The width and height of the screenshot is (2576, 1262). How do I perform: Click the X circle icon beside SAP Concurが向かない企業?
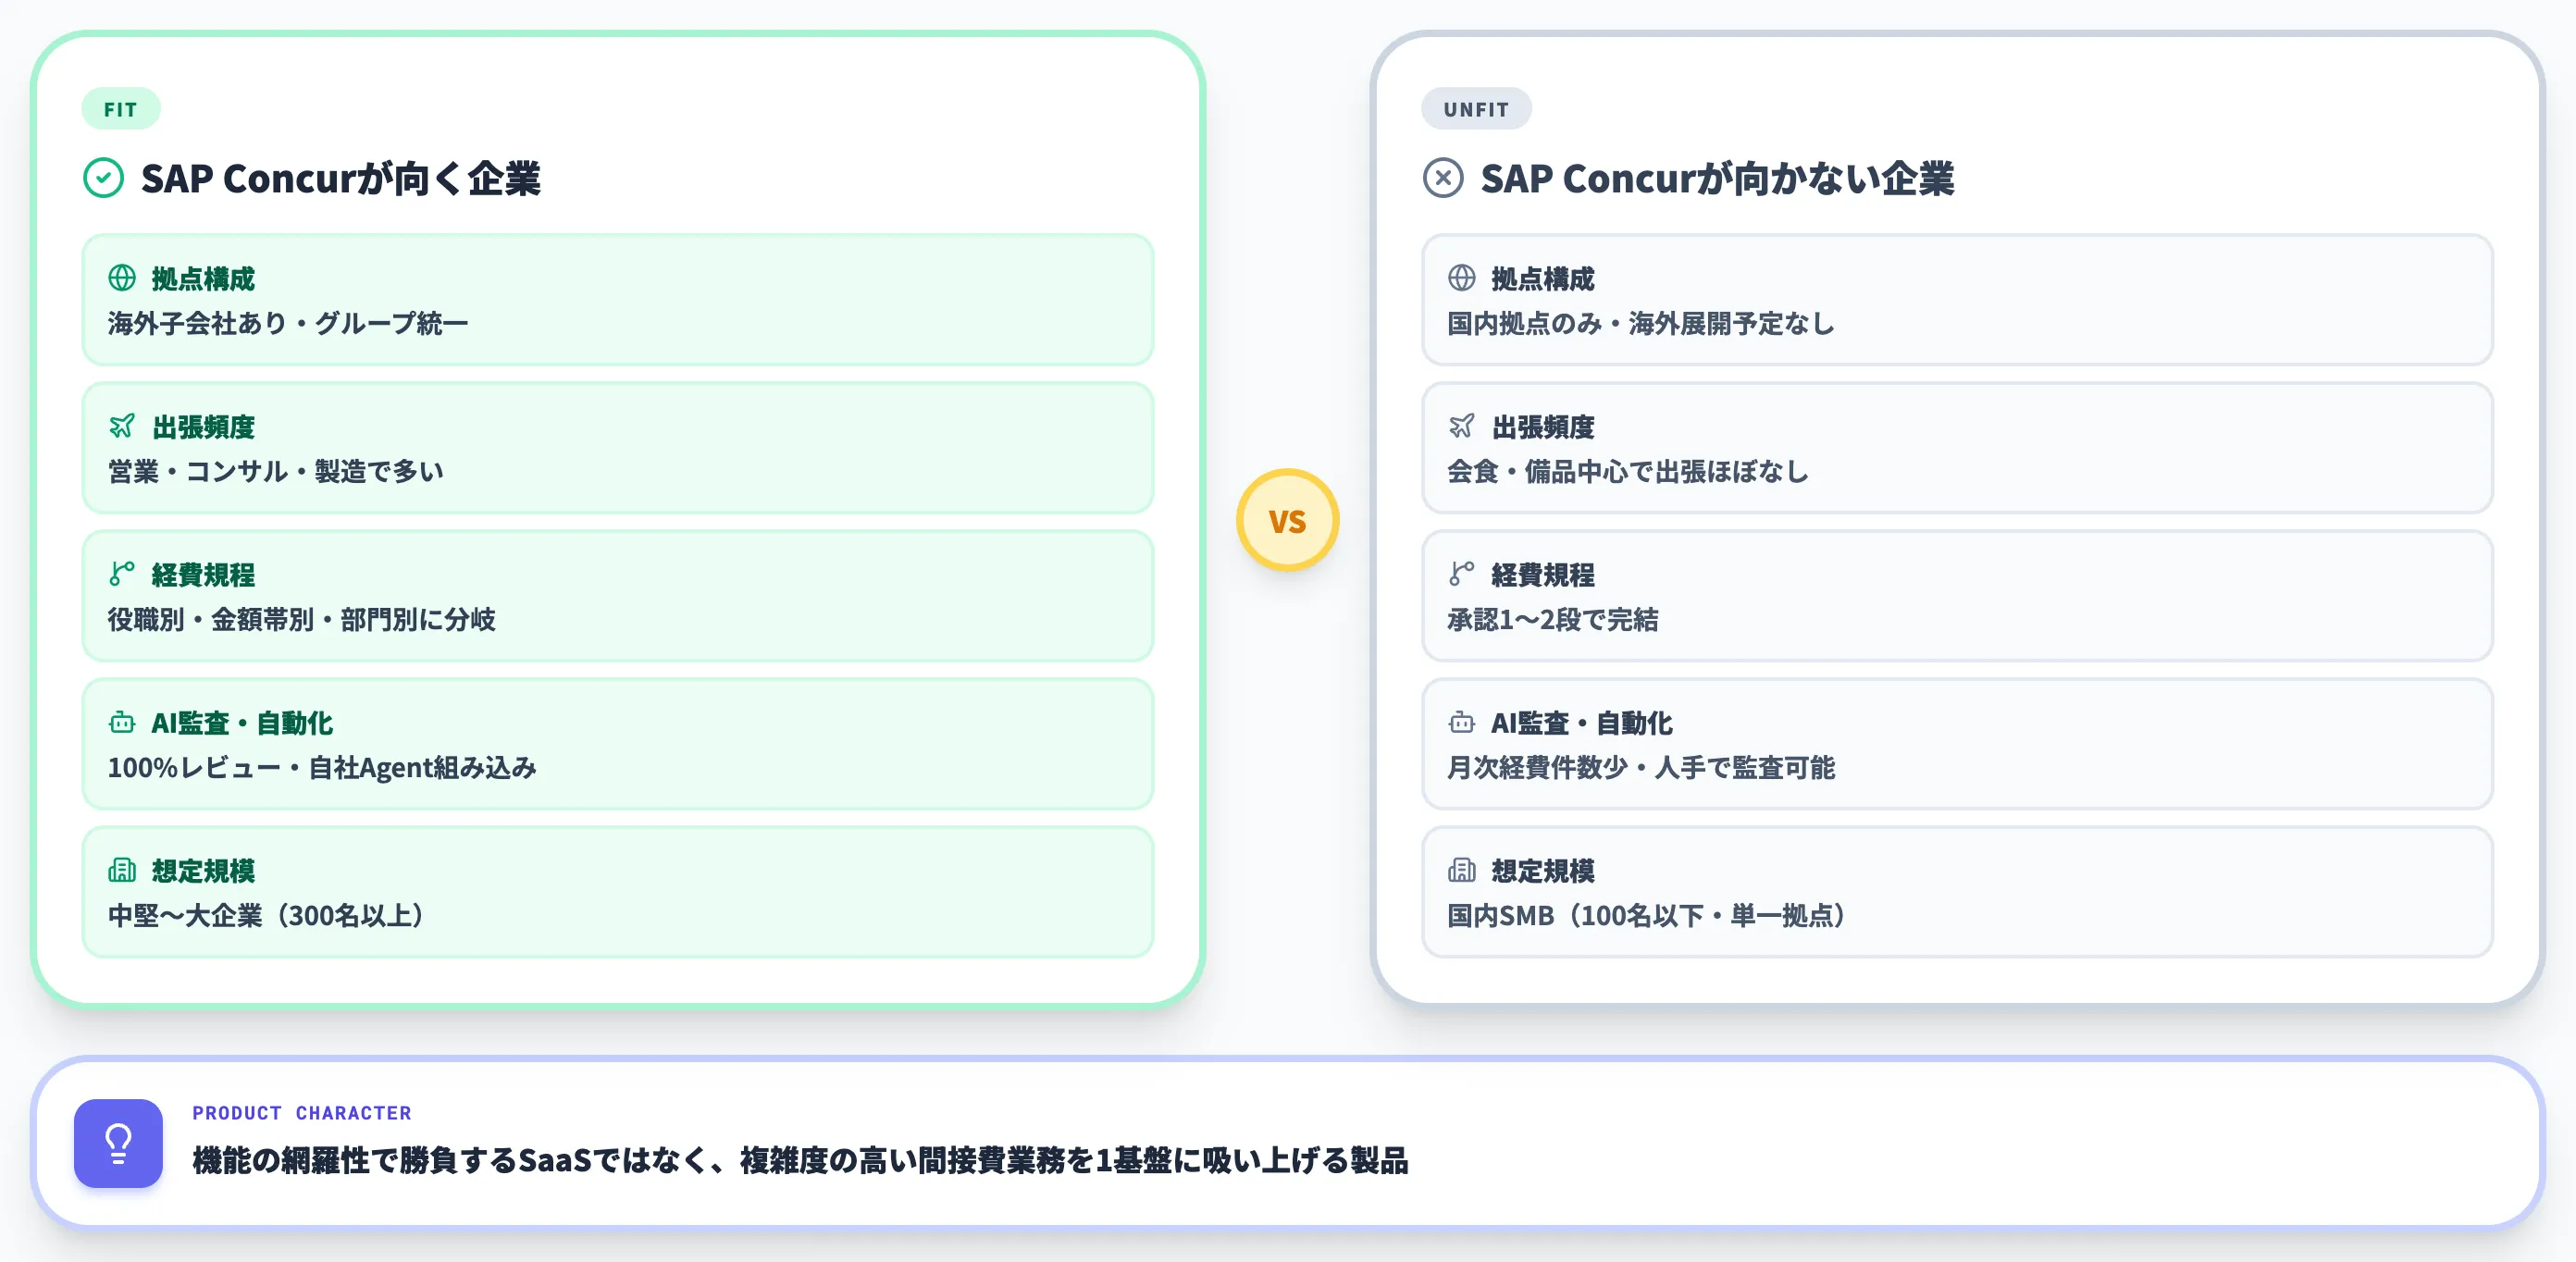[x=1443, y=178]
